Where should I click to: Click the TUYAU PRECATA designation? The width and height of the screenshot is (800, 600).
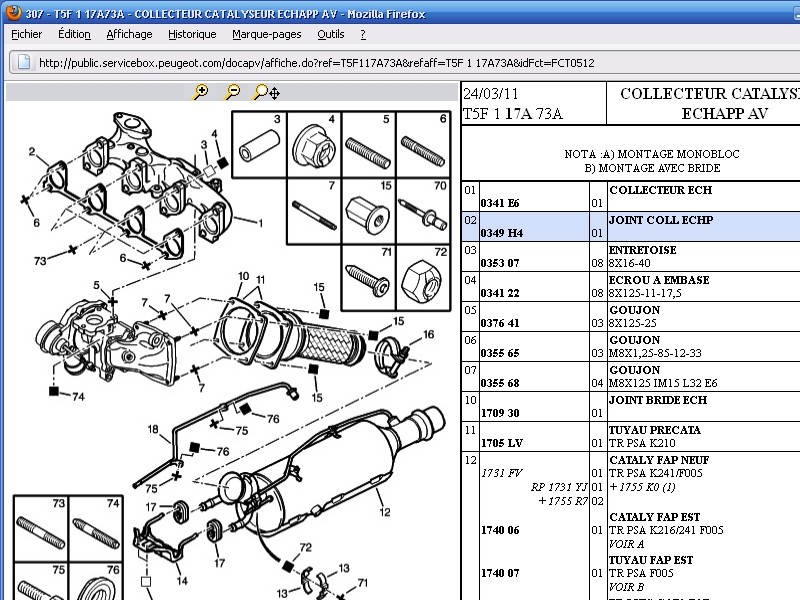tap(655, 430)
